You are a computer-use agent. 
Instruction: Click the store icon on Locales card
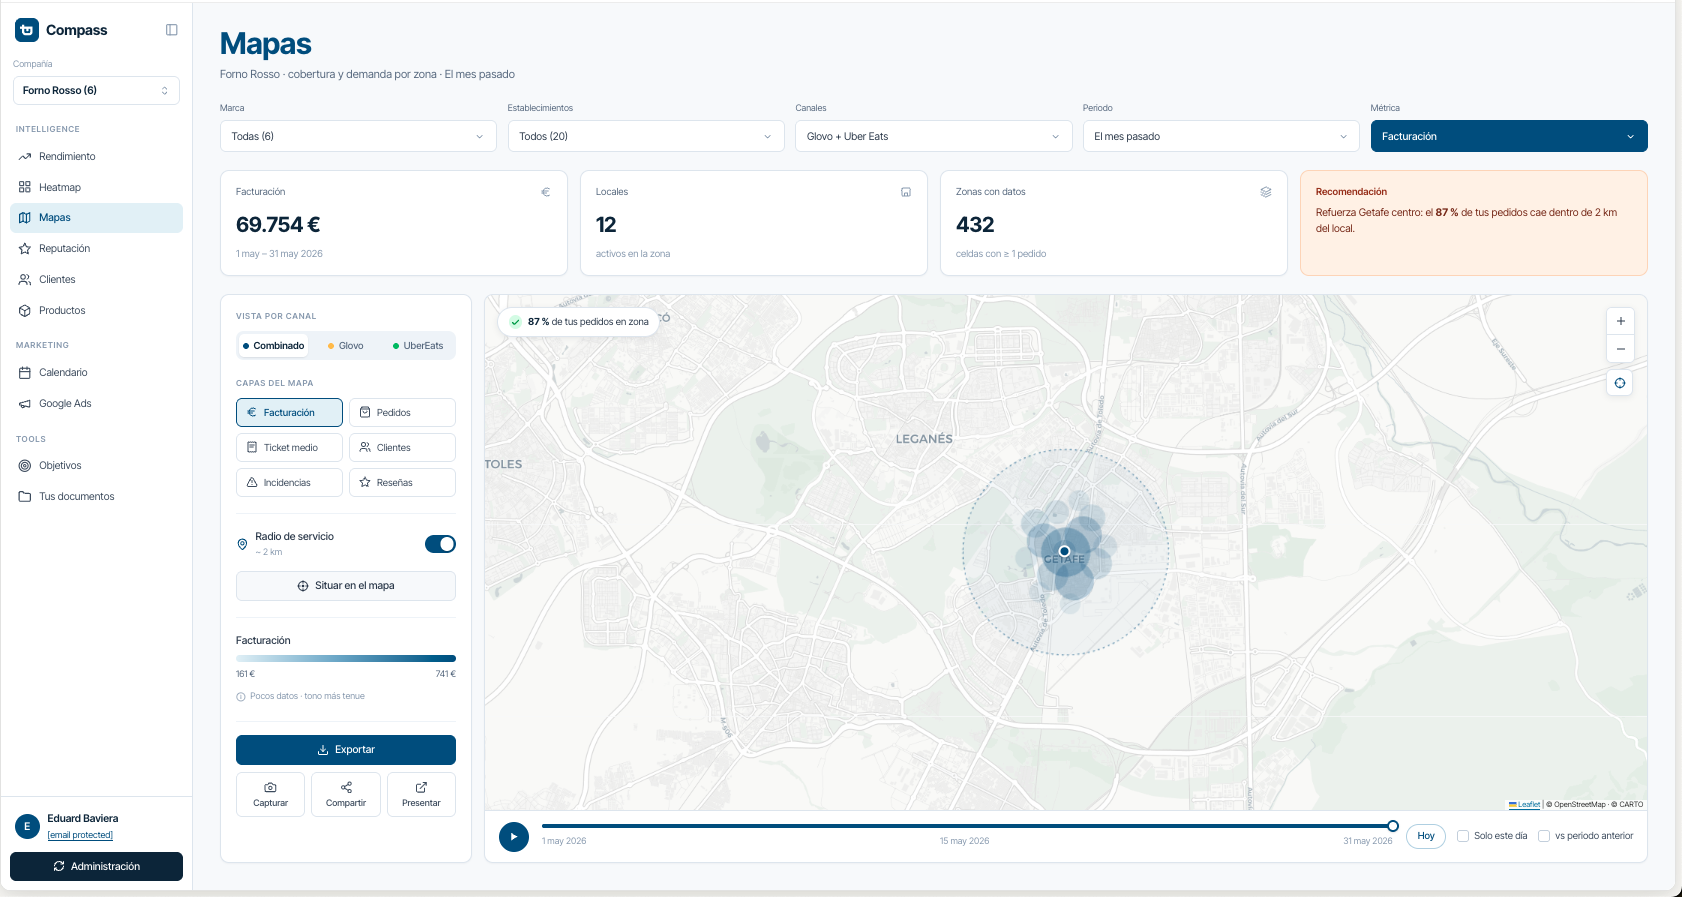pyautogui.click(x=906, y=192)
